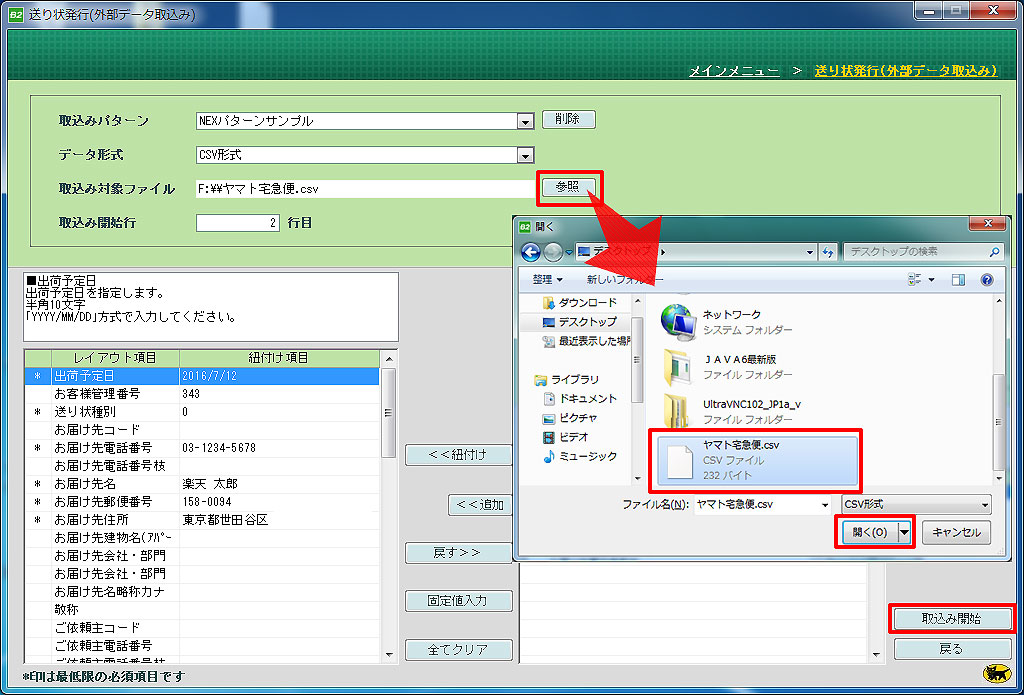Open the view options dropdown arrow in the dialog toolbar

click(x=931, y=280)
